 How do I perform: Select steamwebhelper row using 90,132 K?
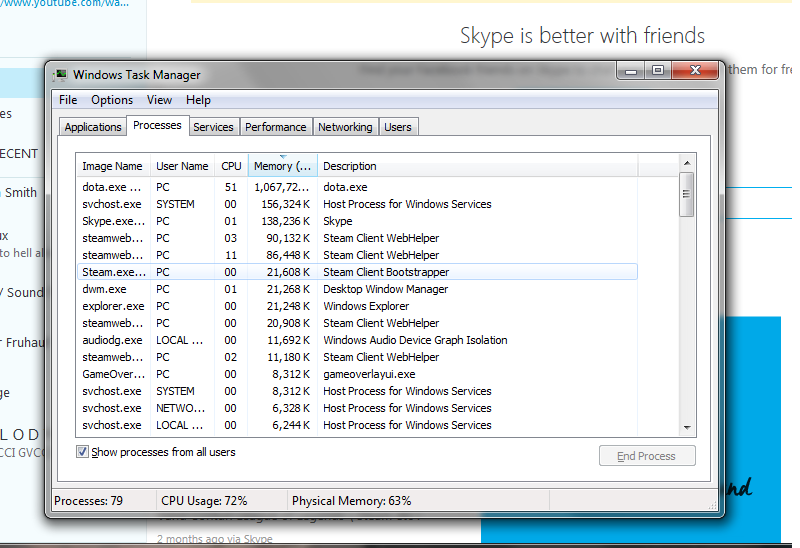click(x=357, y=238)
